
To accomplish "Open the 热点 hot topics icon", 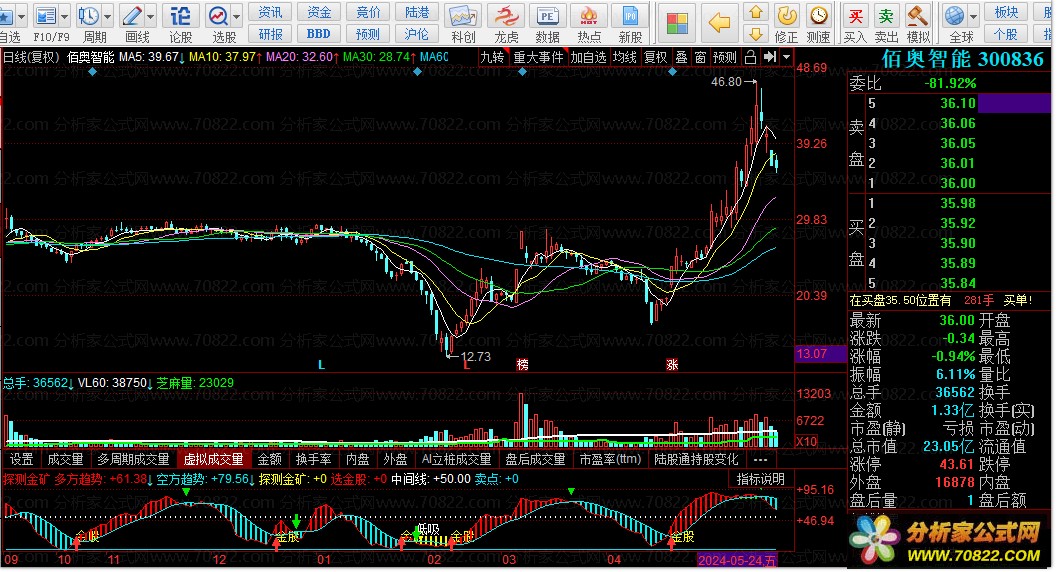I will pos(589,16).
